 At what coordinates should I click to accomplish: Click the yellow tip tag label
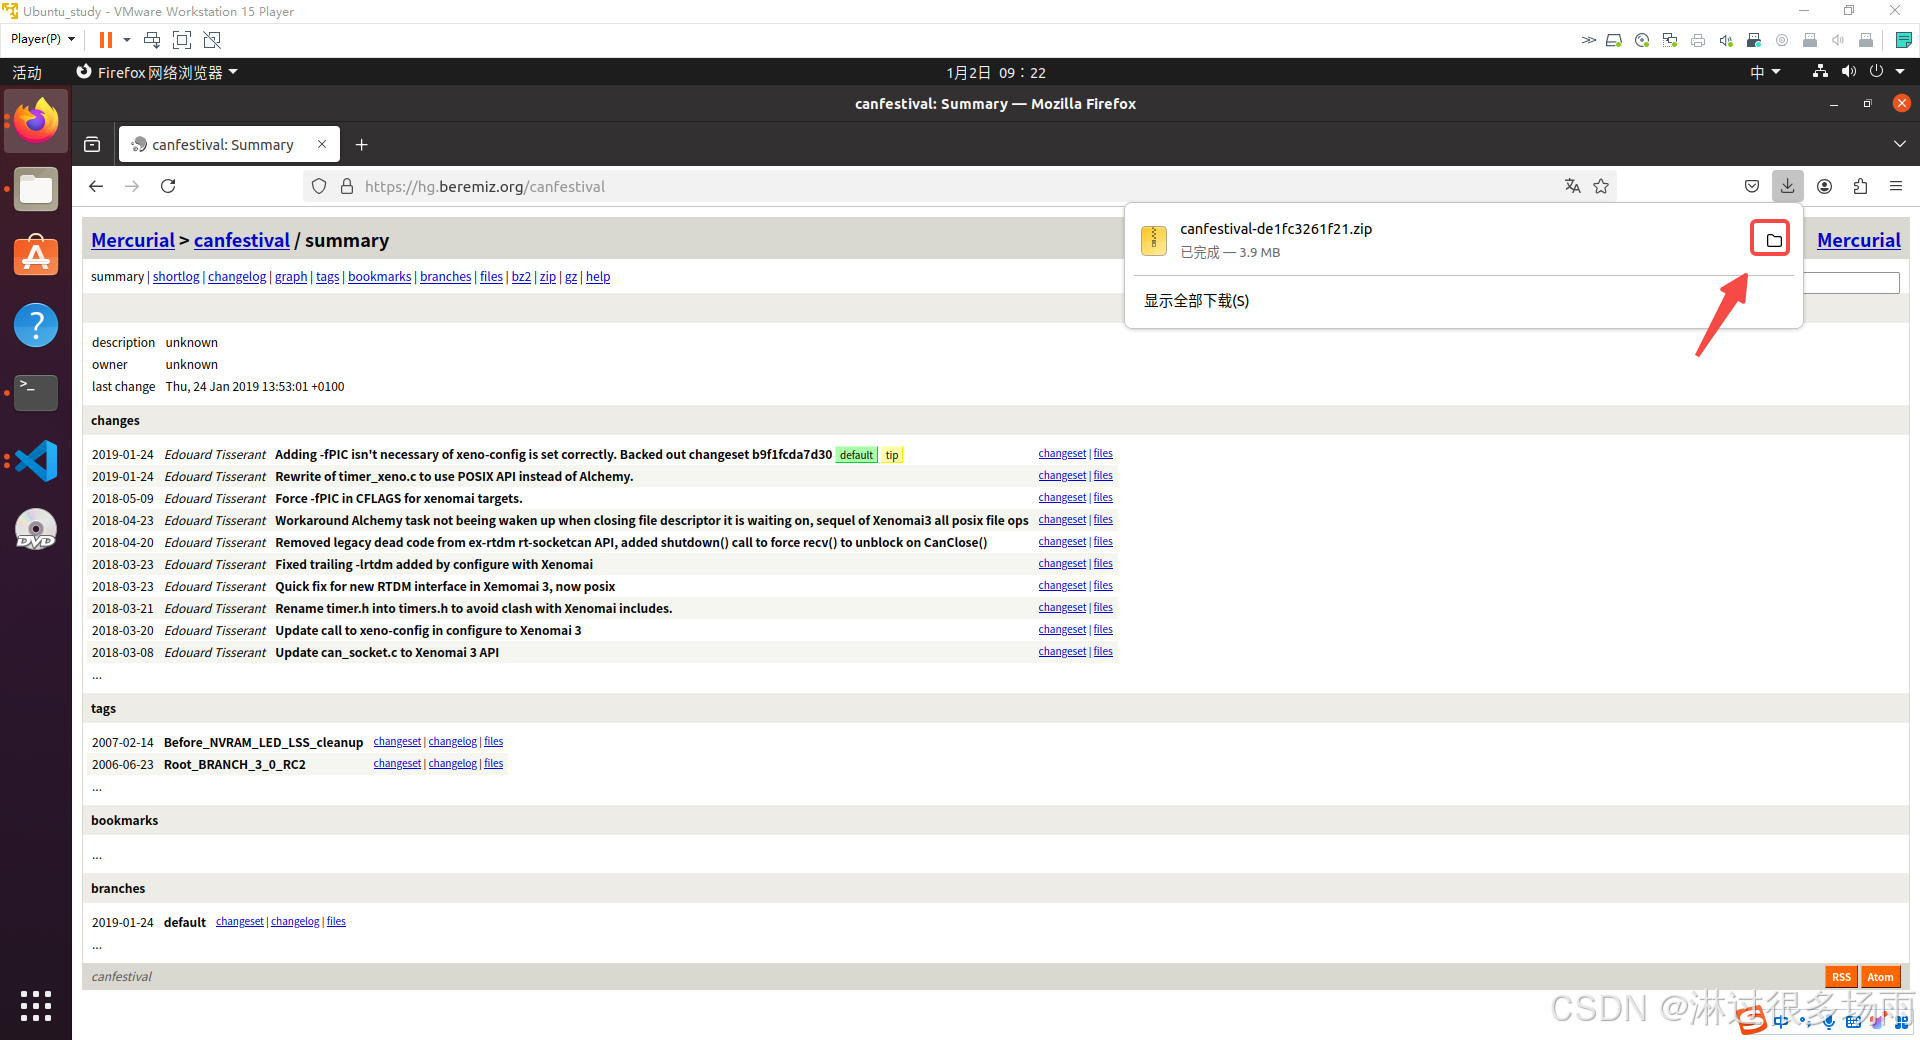point(892,455)
